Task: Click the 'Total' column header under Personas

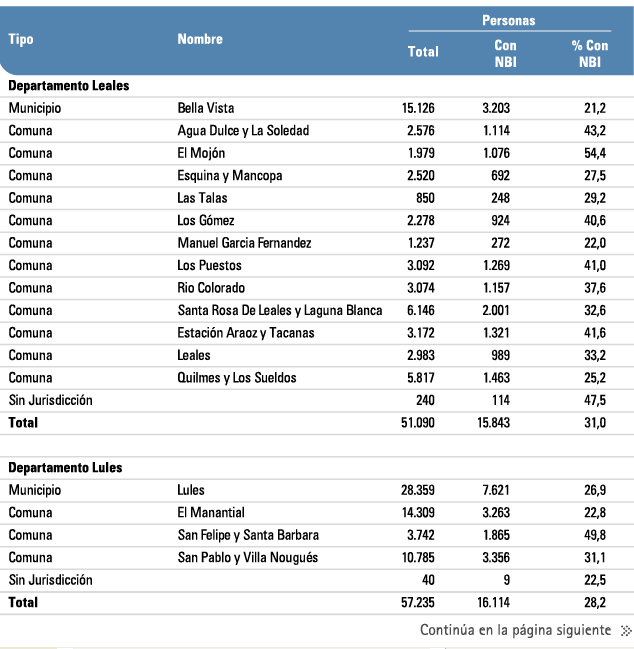Action: click(423, 52)
